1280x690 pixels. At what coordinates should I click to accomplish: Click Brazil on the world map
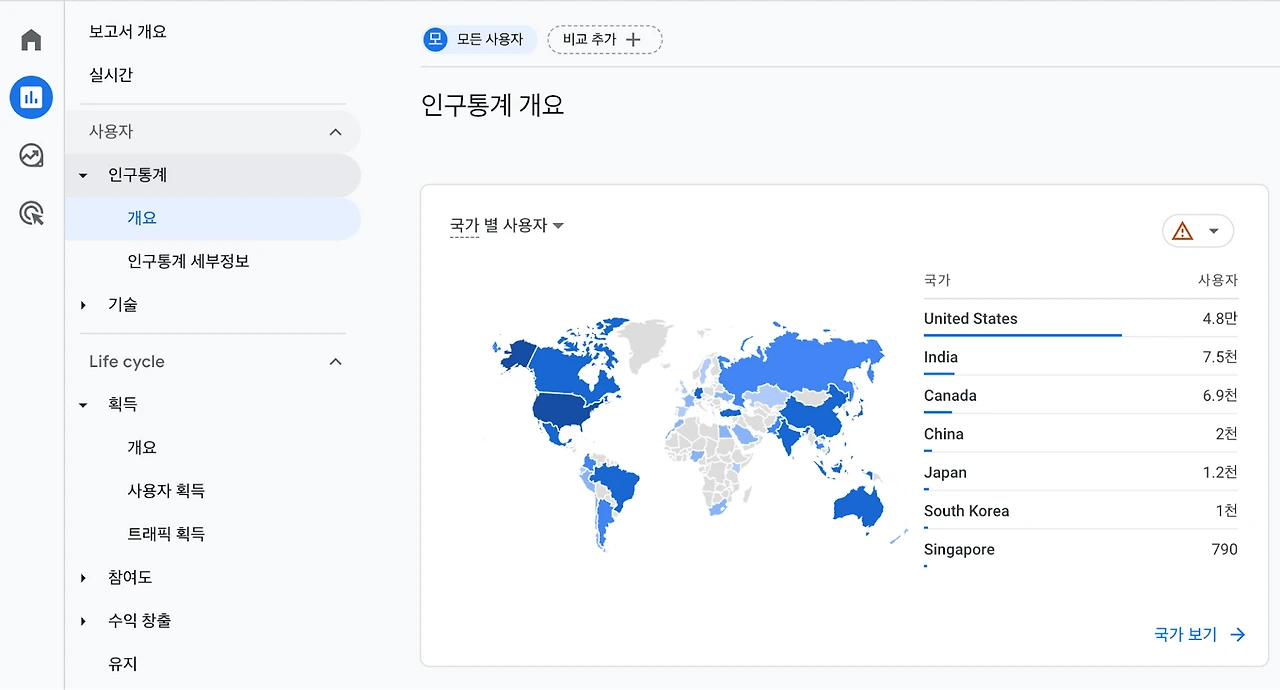[x=615, y=485]
